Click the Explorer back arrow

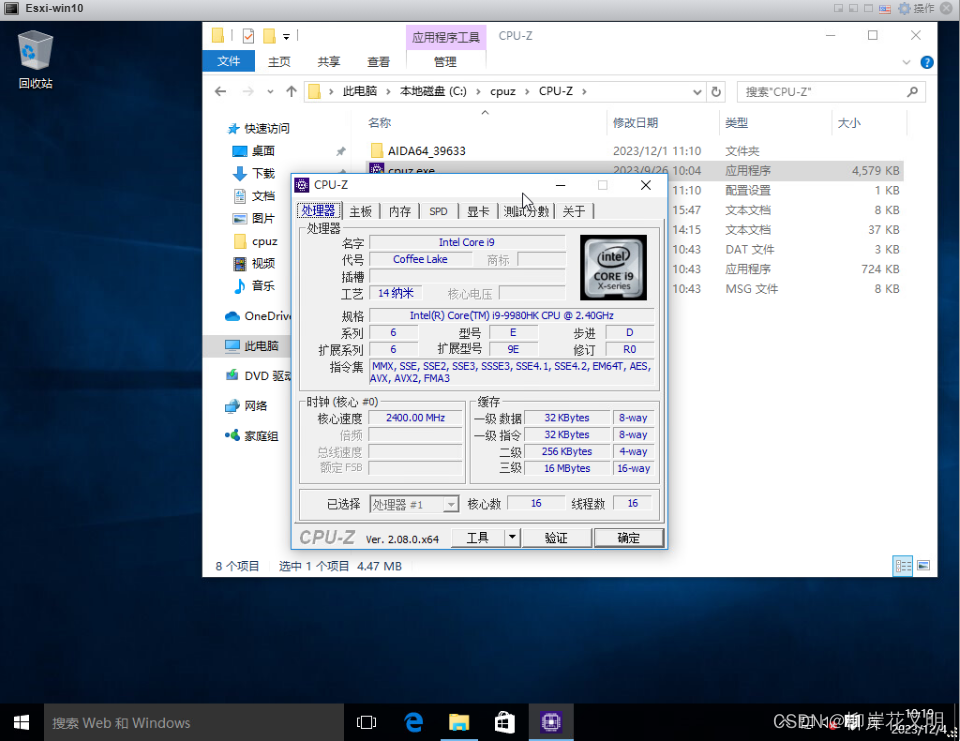coord(220,92)
